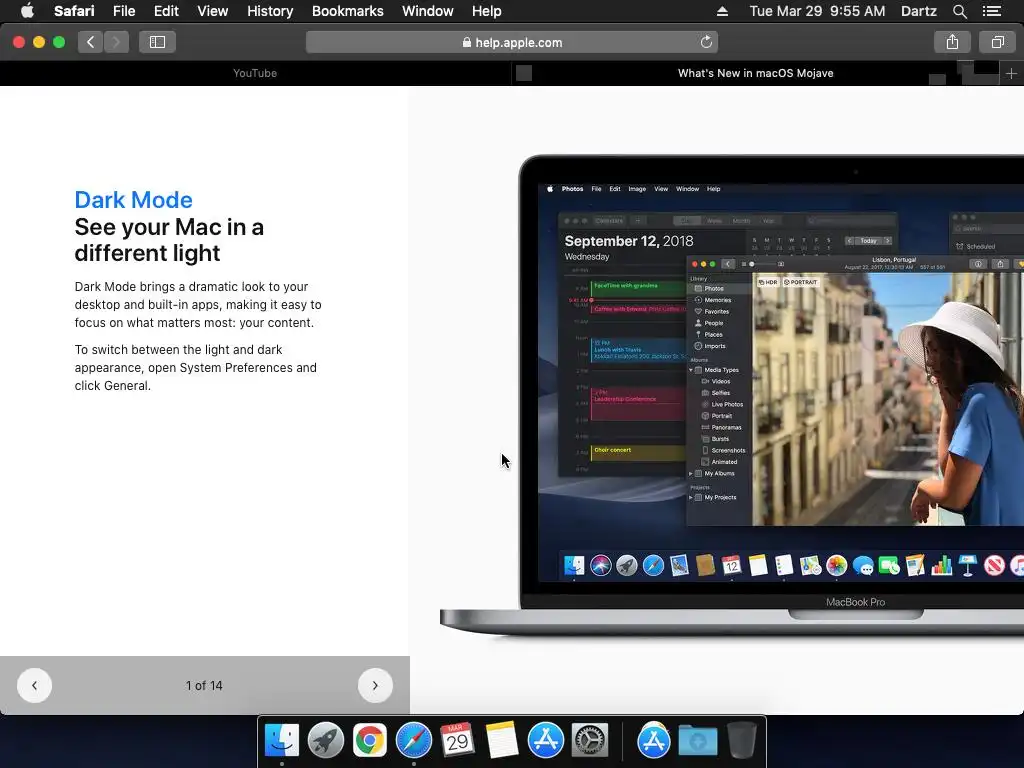The image size is (1024, 768).
Task: Show all tabs overview button
Action: [997, 42]
